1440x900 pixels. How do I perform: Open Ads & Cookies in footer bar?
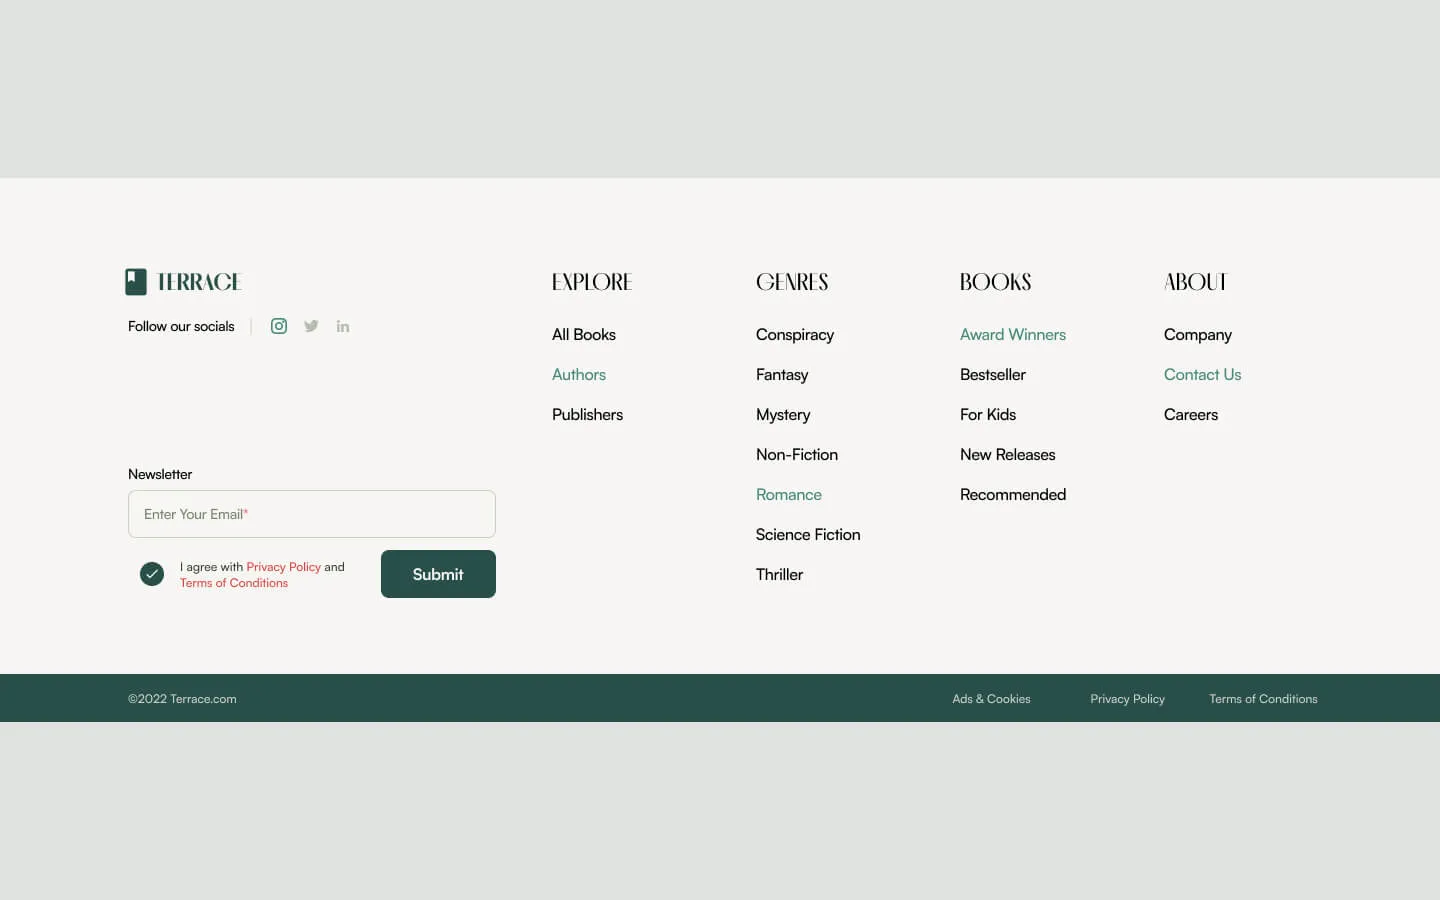click(991, 699)
